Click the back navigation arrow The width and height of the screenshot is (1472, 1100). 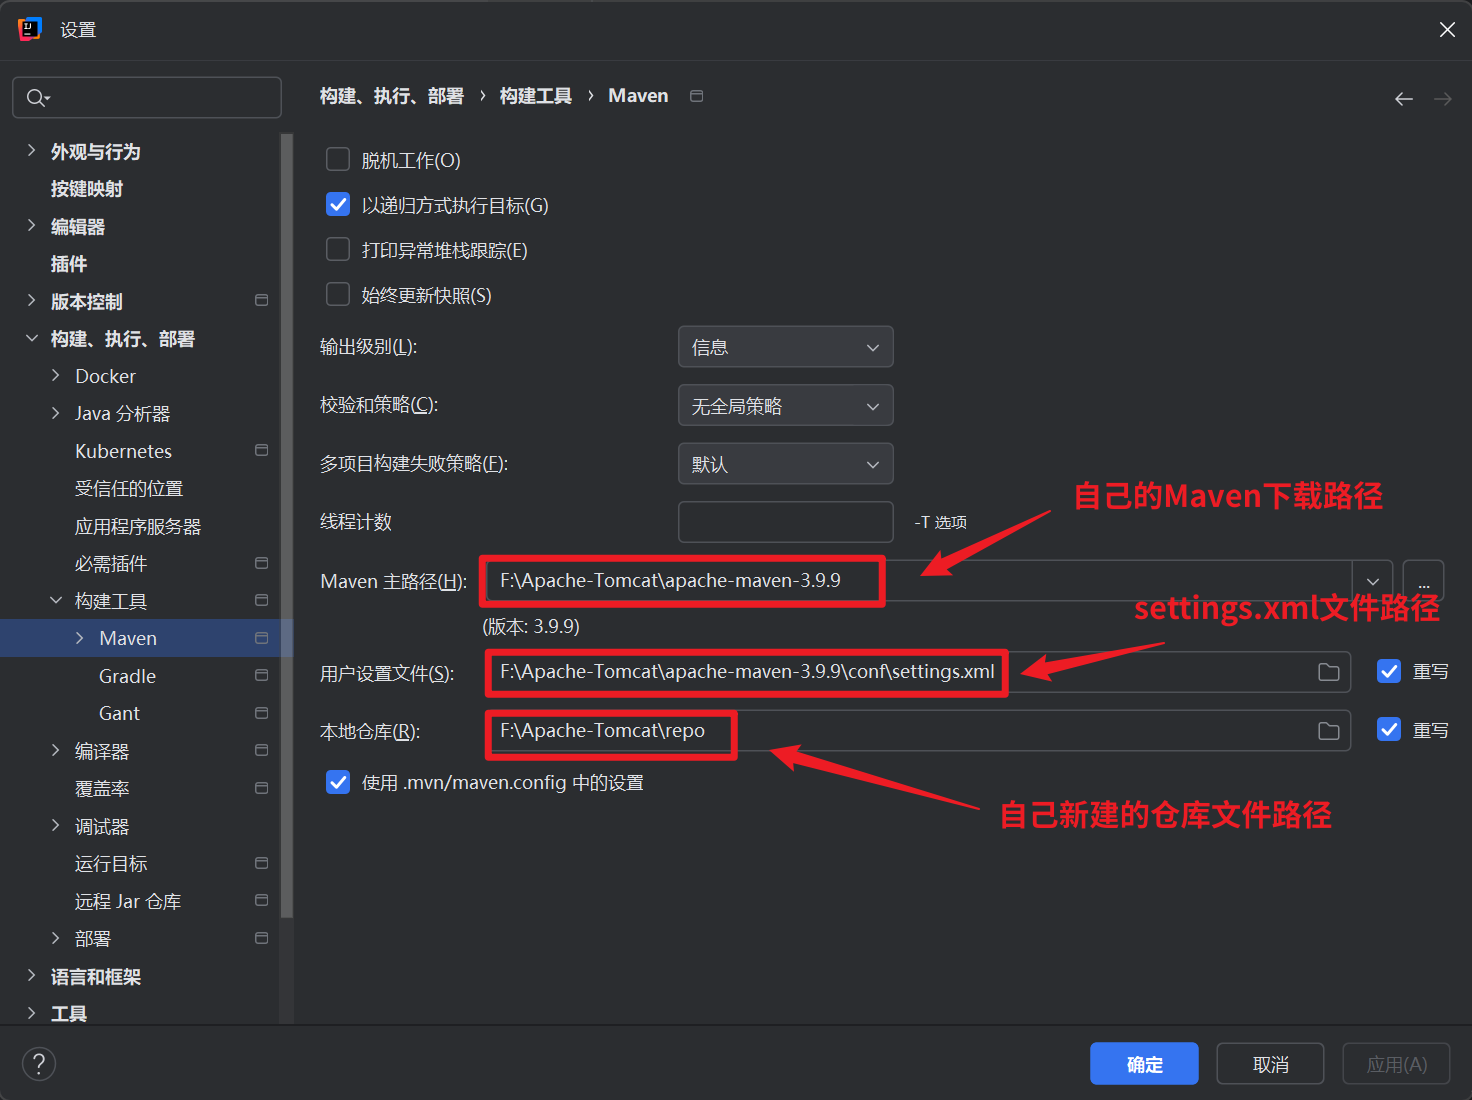tap(1403, 98)
